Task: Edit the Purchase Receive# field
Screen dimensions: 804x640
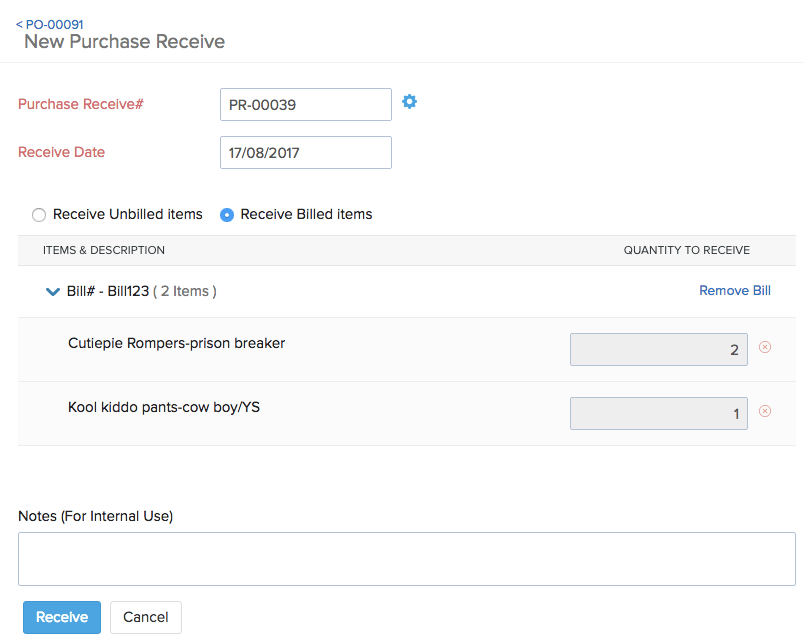Action: (x=305, y=104)
